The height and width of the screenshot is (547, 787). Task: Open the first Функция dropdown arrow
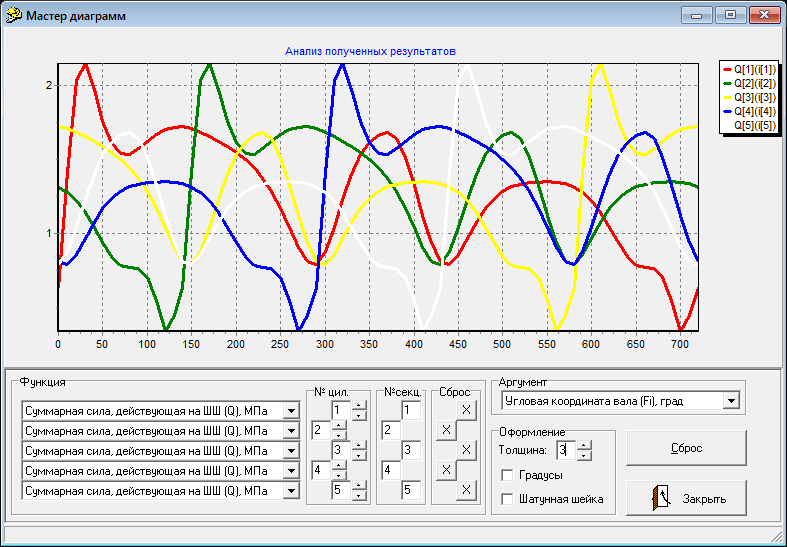(x=291, y=411)
